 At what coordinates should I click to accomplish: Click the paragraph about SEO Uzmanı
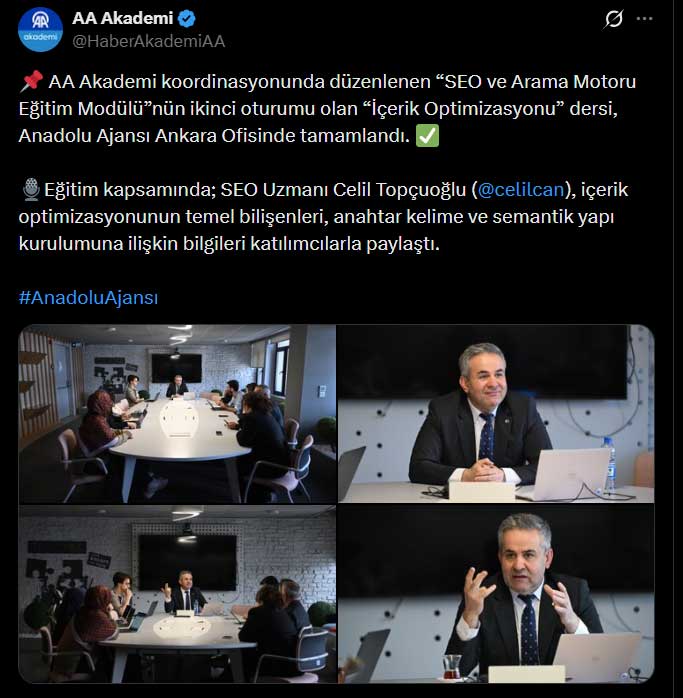(323, 217)
